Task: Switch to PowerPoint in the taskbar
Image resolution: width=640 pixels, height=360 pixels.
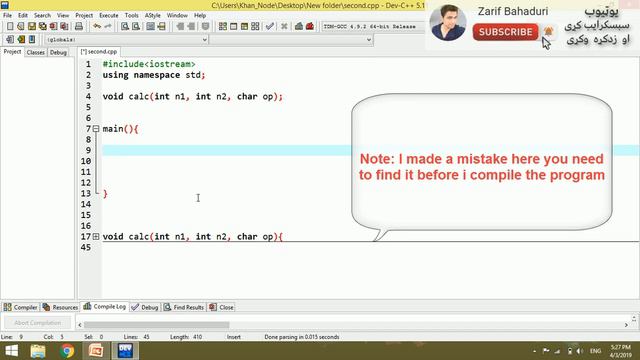Action: pyautogui.click(x=96, y=351)
